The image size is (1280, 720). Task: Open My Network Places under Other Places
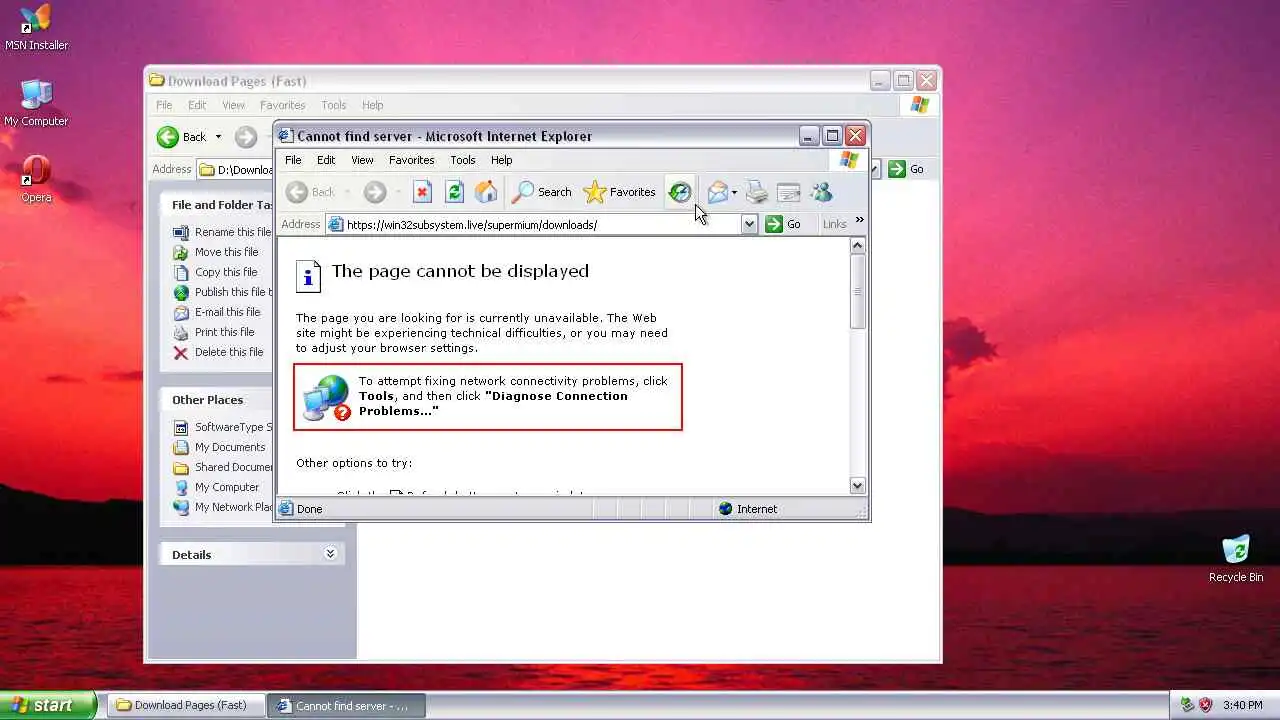point(222,507)
